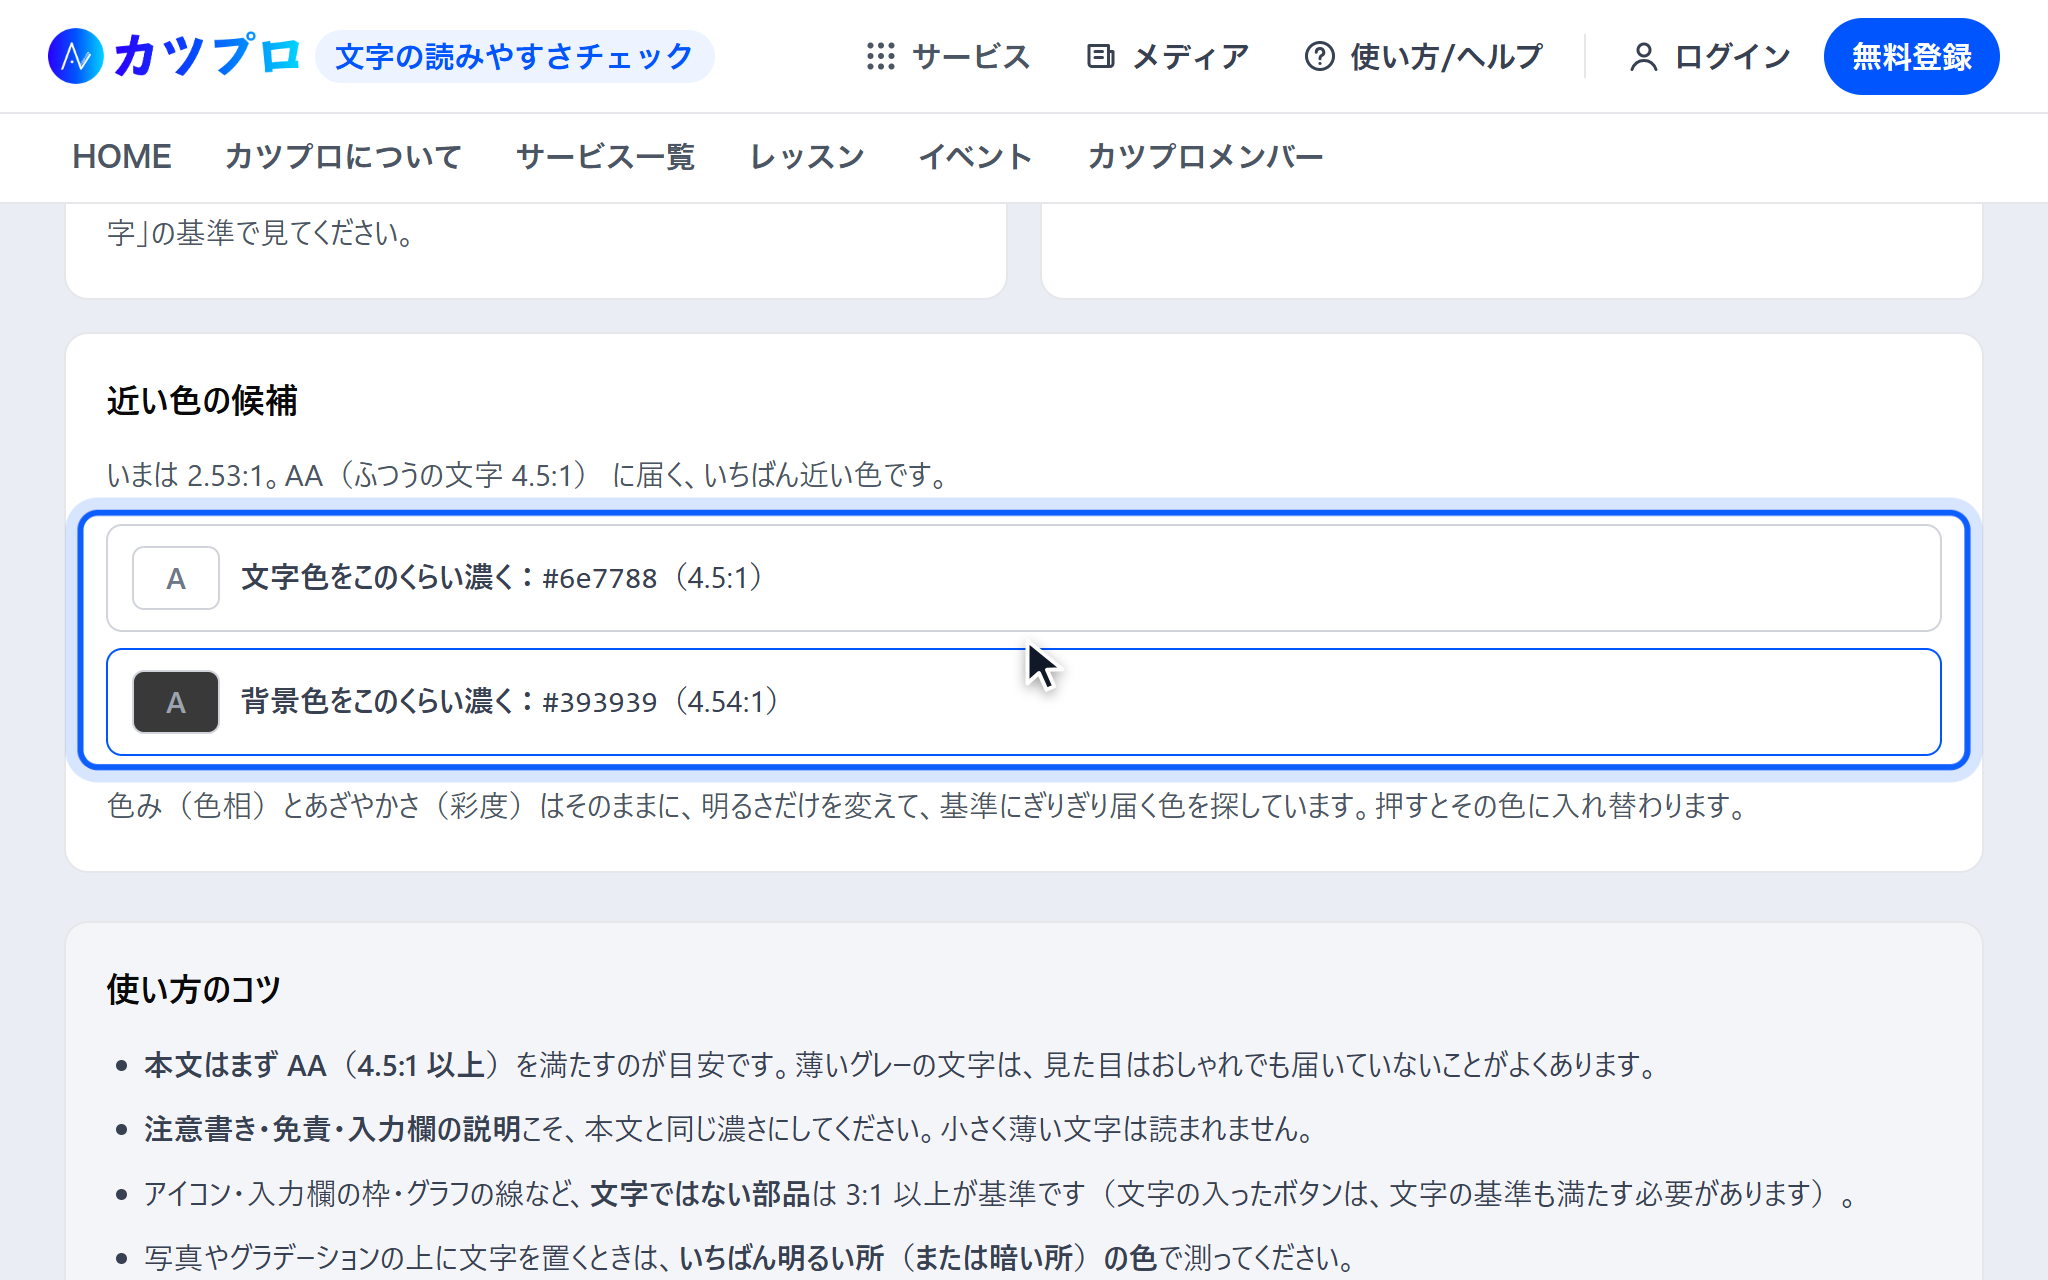This screenshot has width=2048, height=1280.
Task: Click the カツプロ logo icon
Action: (76, 56)
